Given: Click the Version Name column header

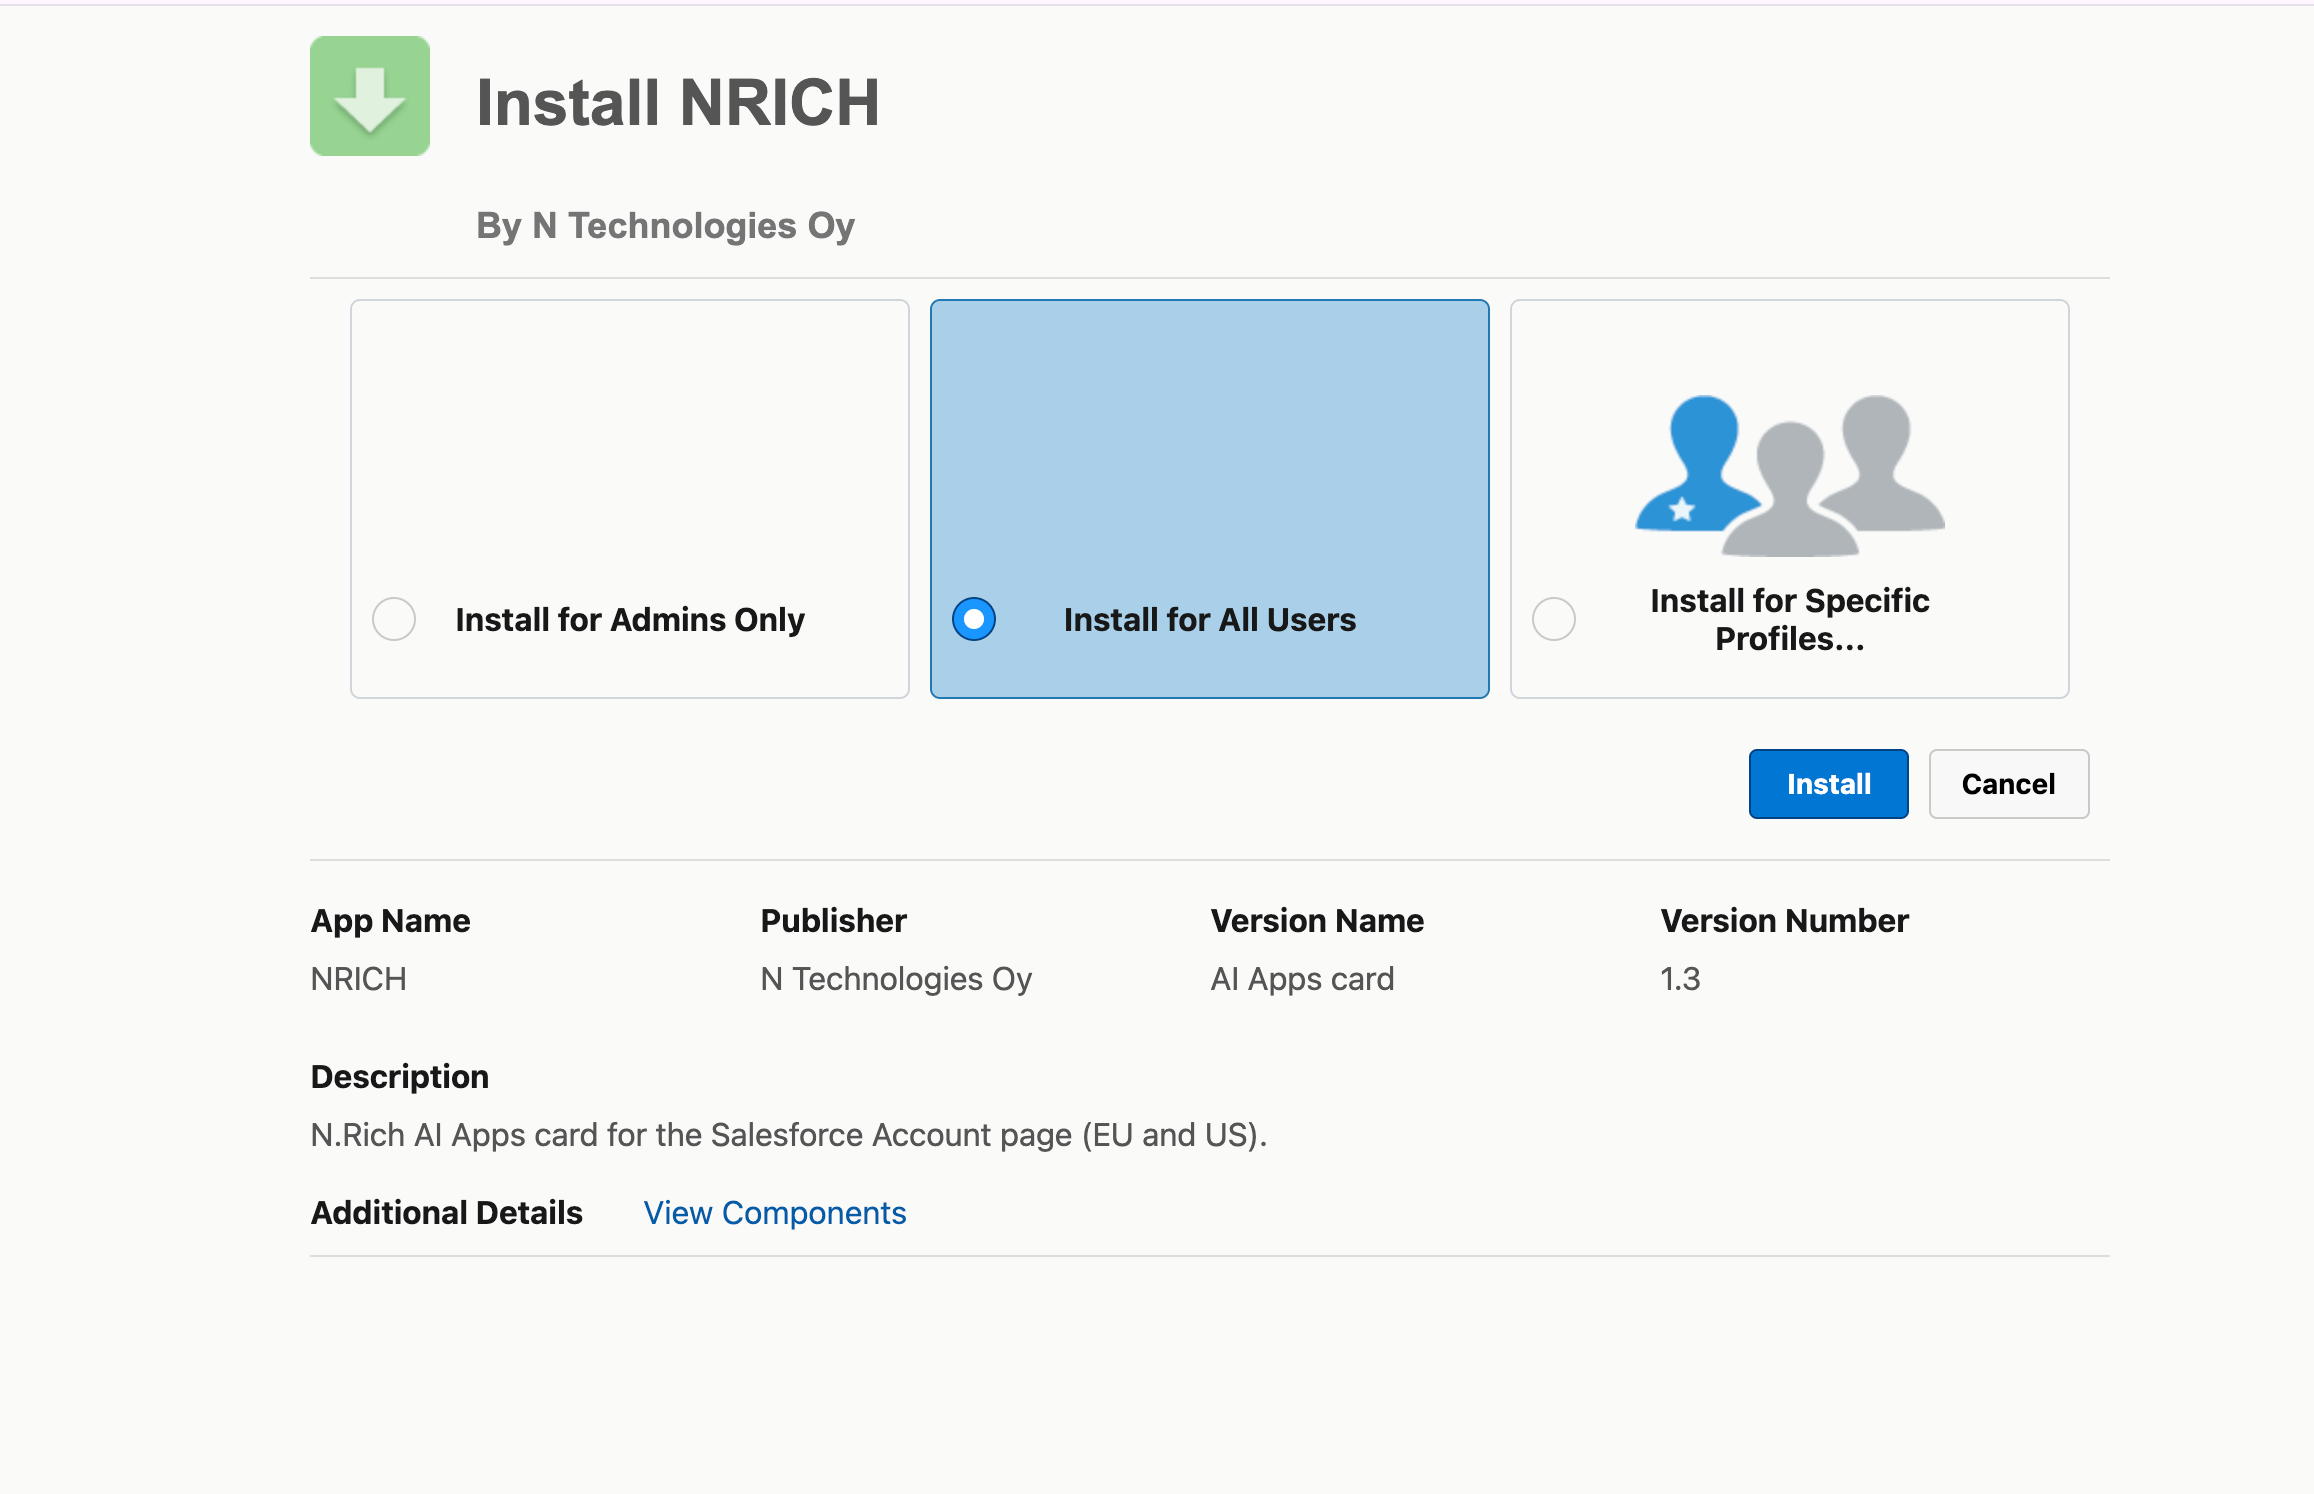Looking at the screenshot, I should (x=1317, y=921).
